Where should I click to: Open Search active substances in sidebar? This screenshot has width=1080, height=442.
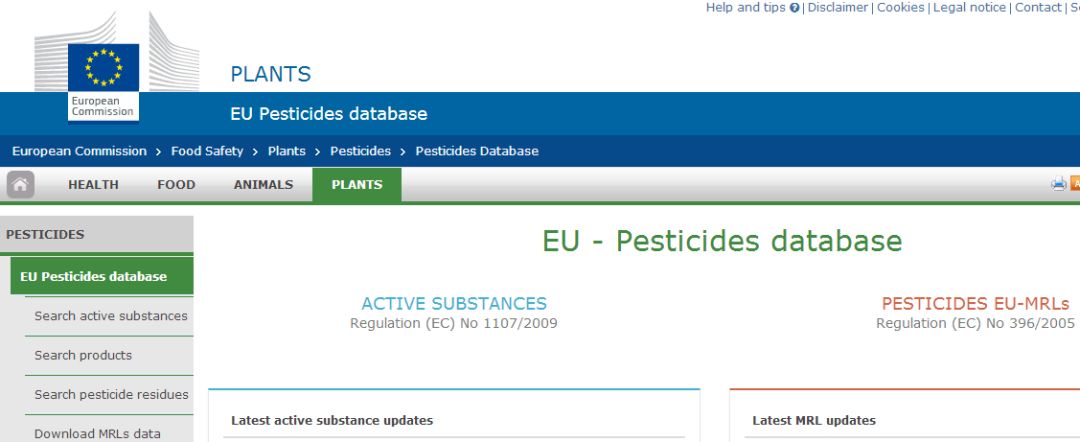click(111, 316)
